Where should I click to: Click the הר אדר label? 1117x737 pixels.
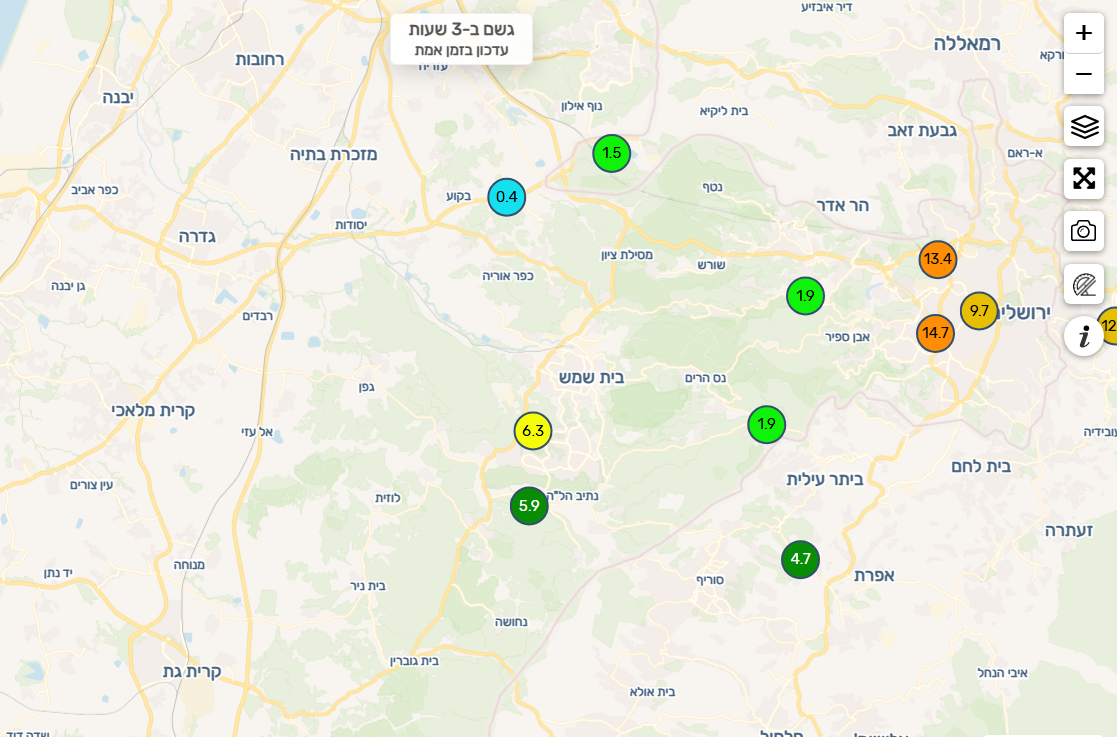842,206
